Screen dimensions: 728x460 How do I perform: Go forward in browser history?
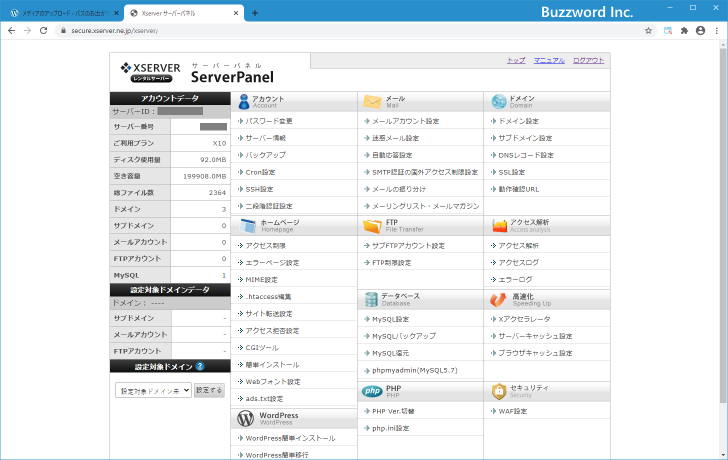(27, 31)
